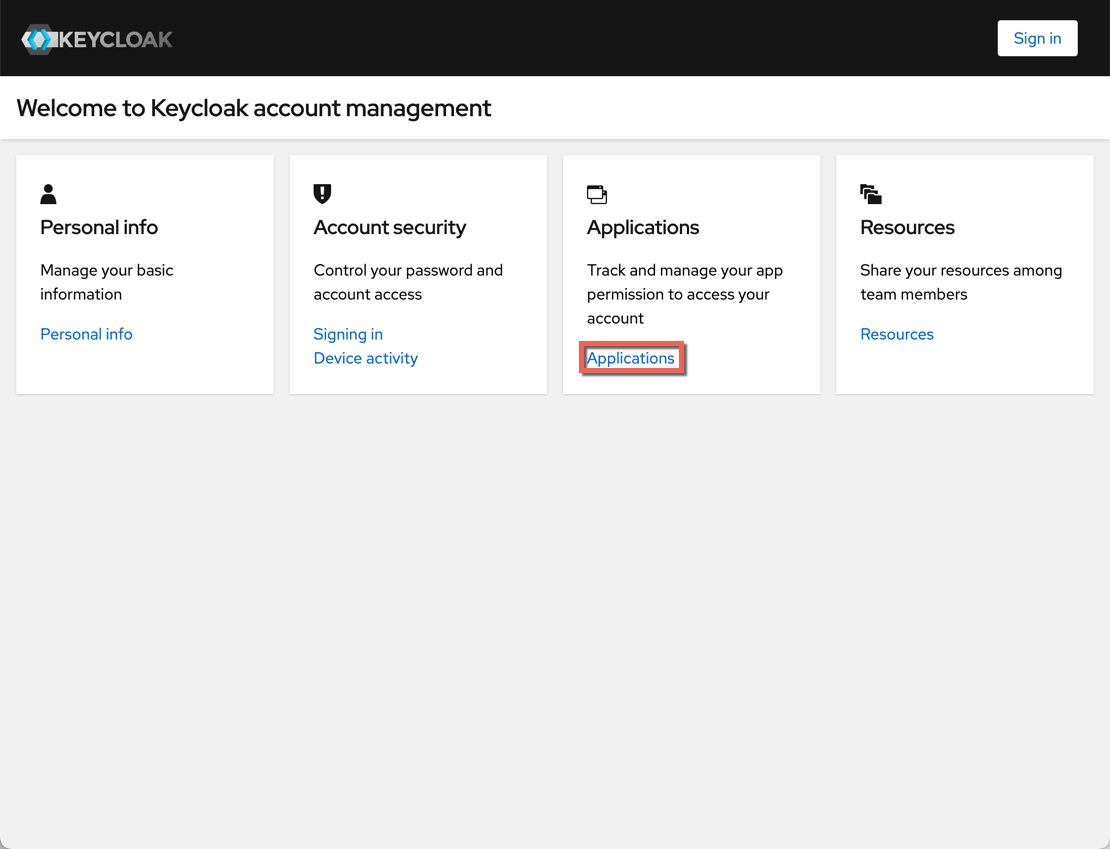Screen dimensions: 1110x849
Task: Select the Applications card heading
Action: tap(643, 227)
